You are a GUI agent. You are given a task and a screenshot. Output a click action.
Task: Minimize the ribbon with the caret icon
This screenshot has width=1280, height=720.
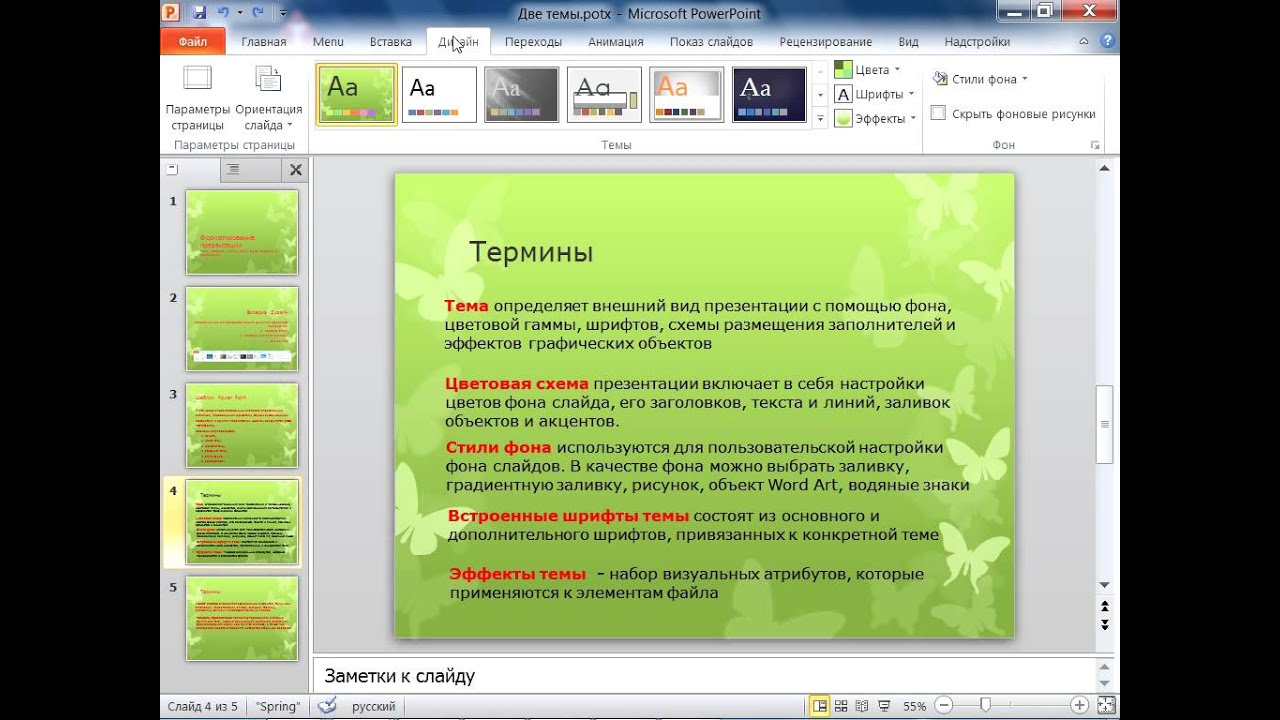[1084, 42]
